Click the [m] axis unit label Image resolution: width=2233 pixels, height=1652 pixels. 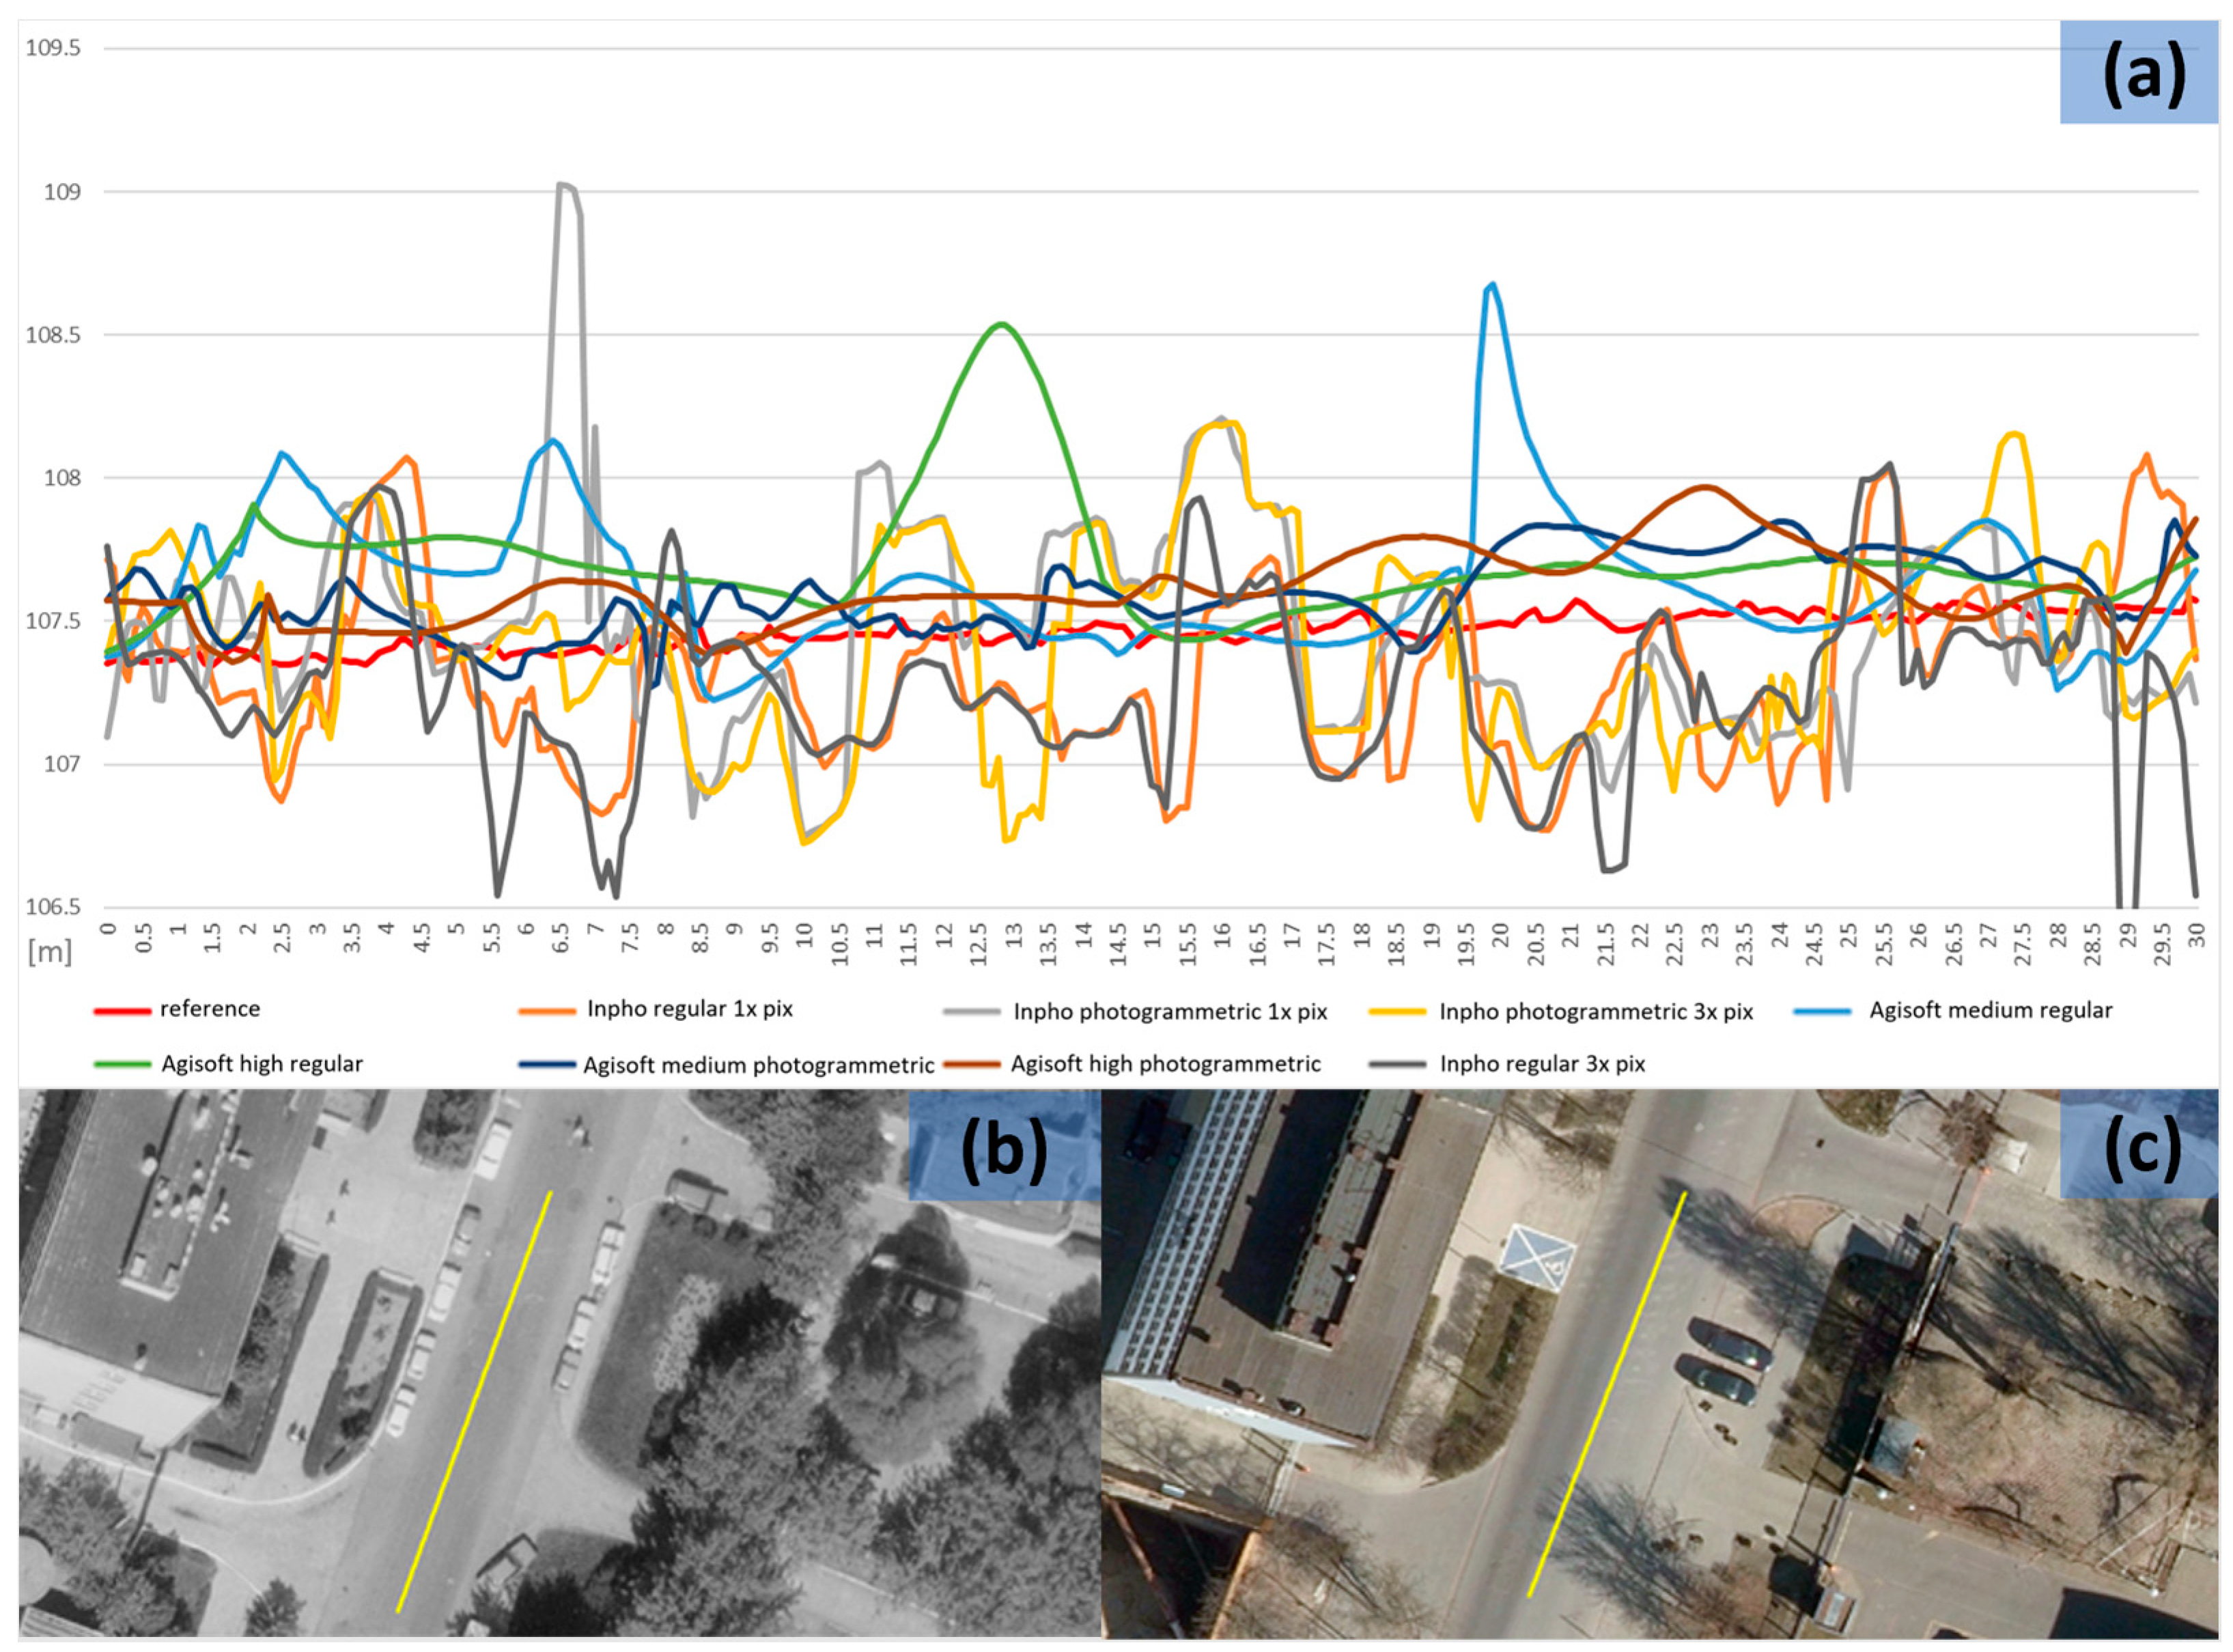[50, 952]
